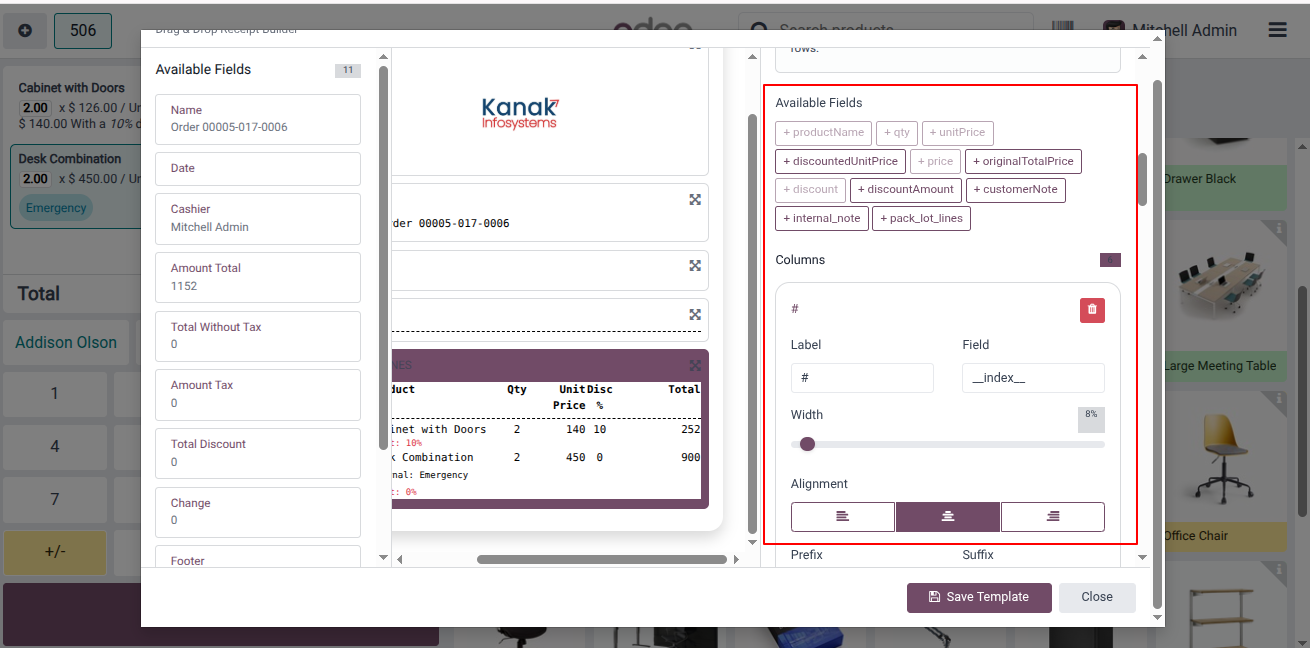Click the preview scroll right arrow

[x=737, y=559]
